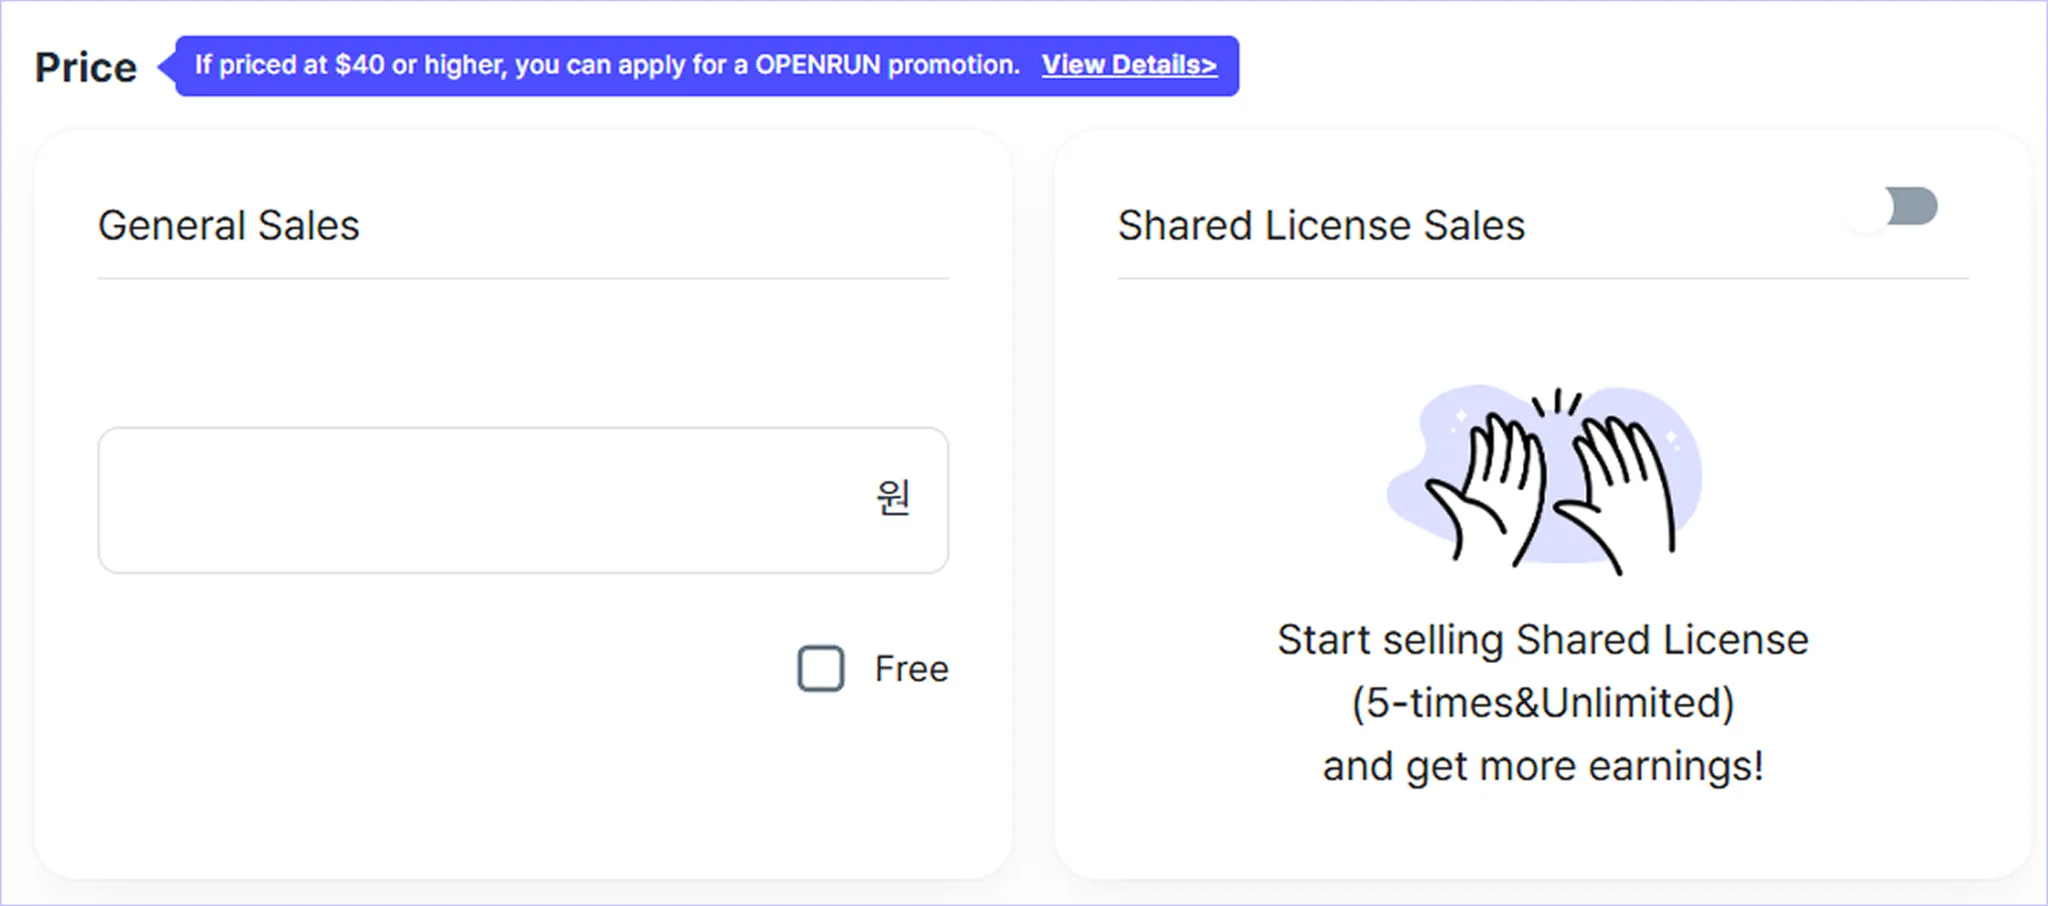Click the Shared License Sales heading
The width and height of the screenshot is (2048, 906).
pyautogui.click(x=1322, y=225)
